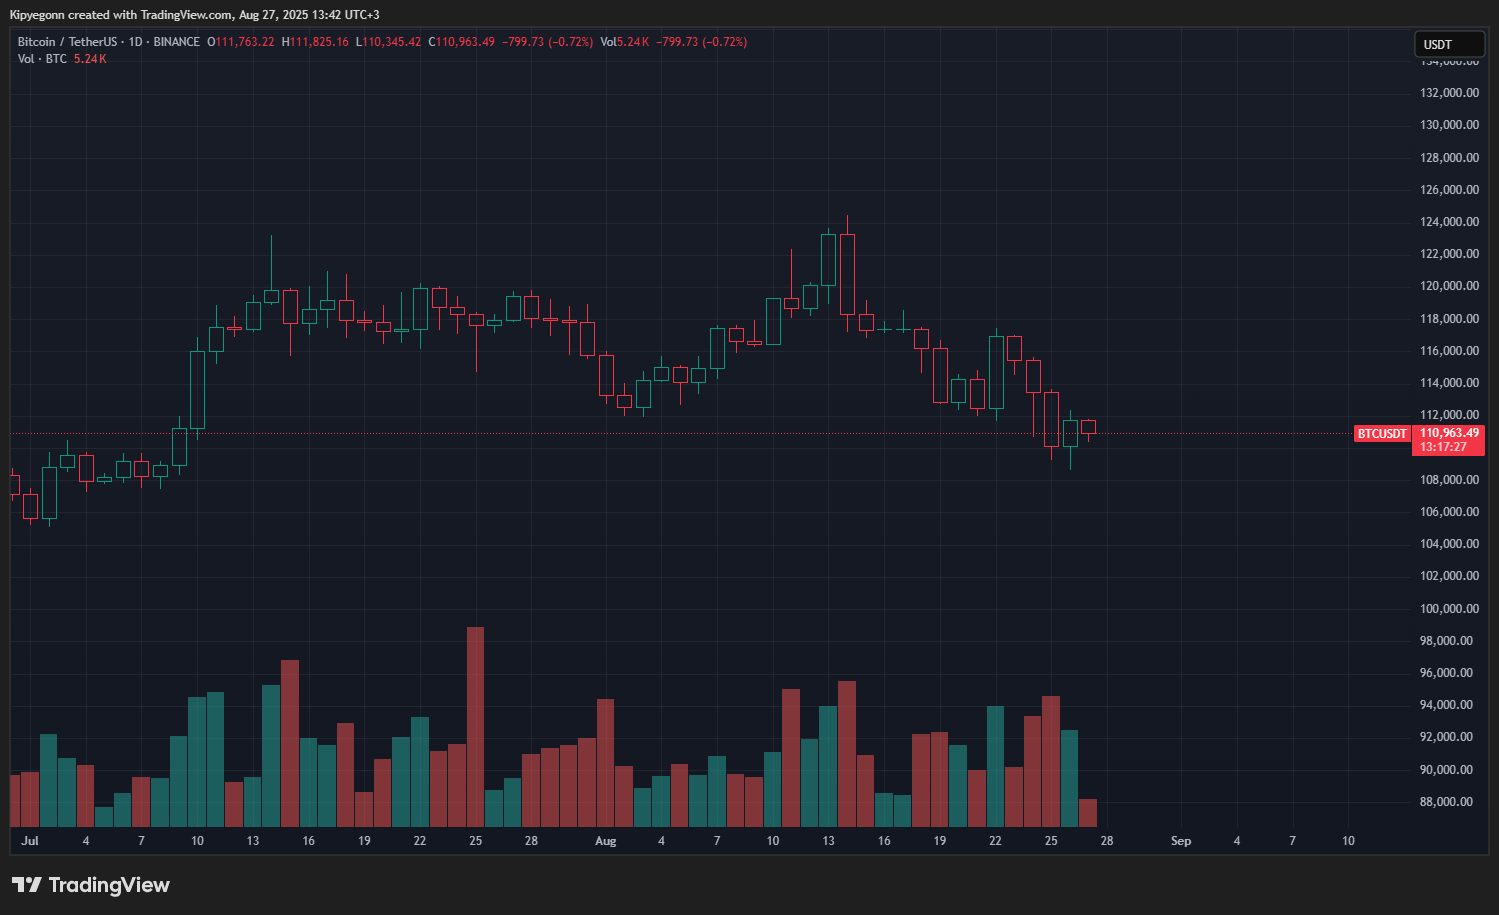
Task: Click the tallest red volume bar at Jul 25
Action: (x=476, y=727)
